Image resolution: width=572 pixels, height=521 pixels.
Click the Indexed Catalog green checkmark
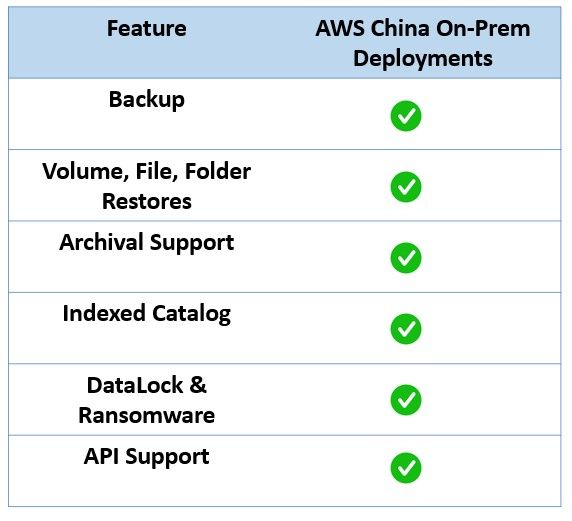[x=406, y=329]
